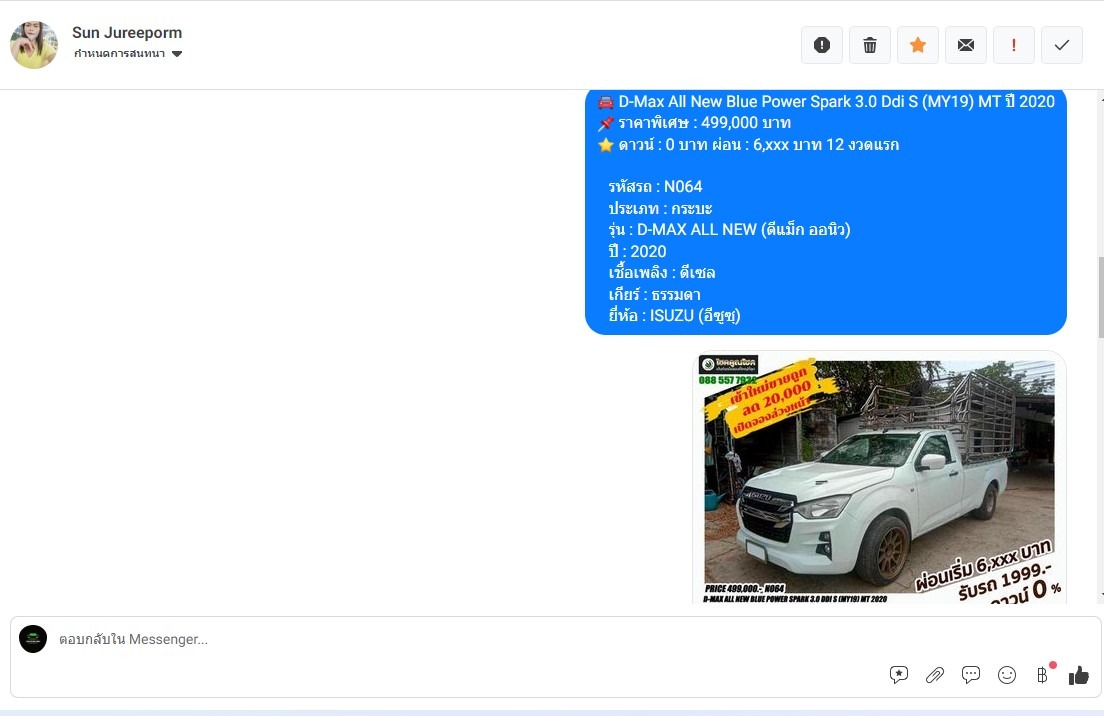Select the เชื้อเพลิง : ดีเซล line
Viewport: 1104px width, 716px height.
tap(662, 272)
